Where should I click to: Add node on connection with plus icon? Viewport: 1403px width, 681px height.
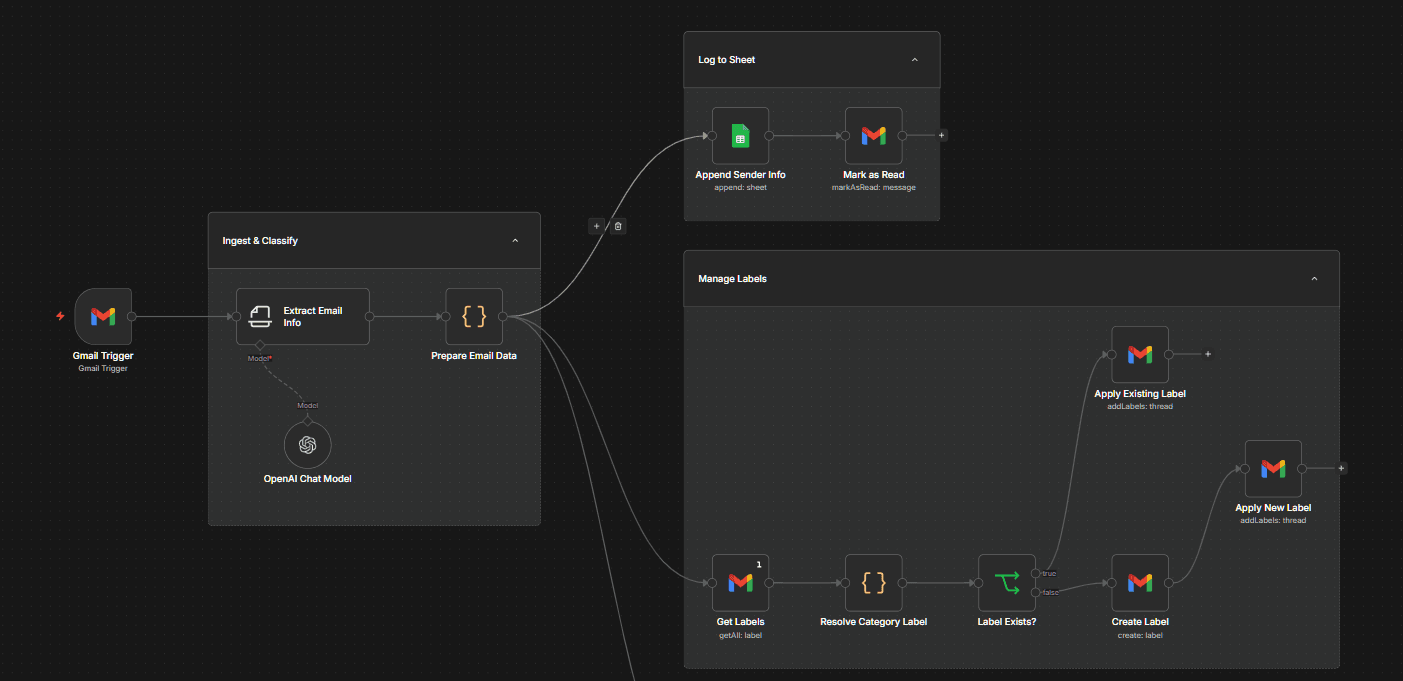coord(597,226)
